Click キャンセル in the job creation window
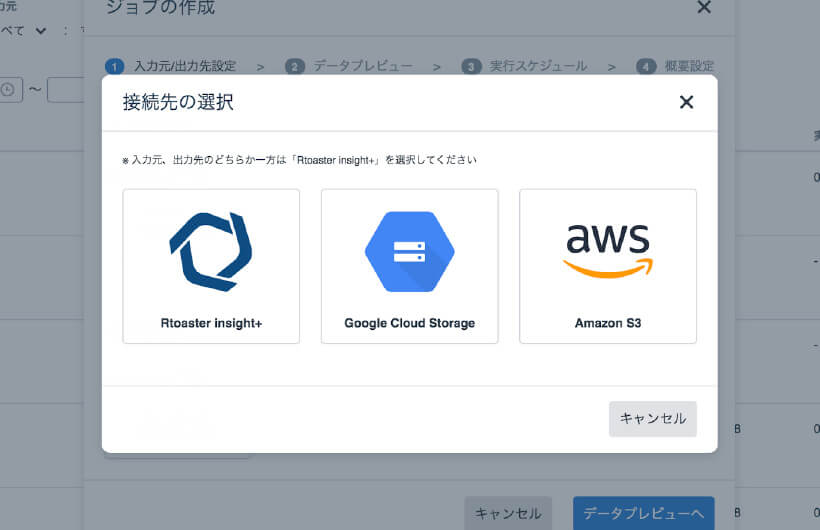Viewport: 820px width, 530px height. (x=508, y=513)
